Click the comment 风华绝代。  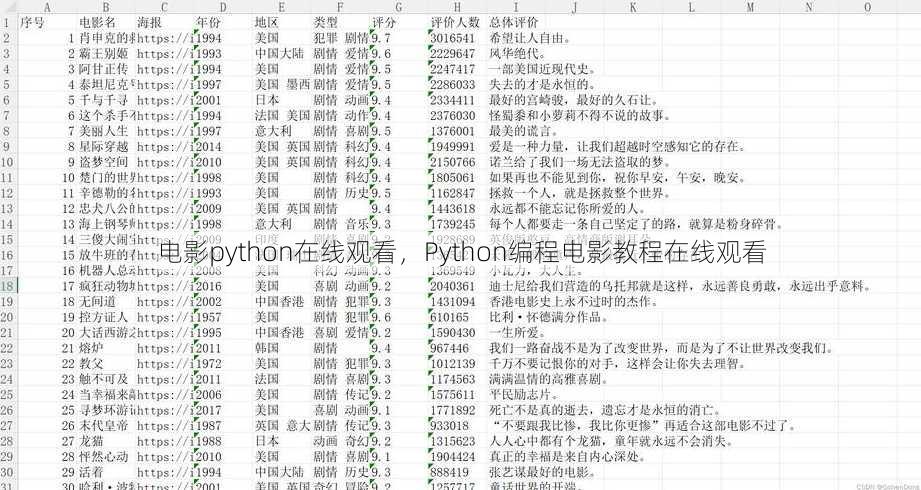(518, 54)
